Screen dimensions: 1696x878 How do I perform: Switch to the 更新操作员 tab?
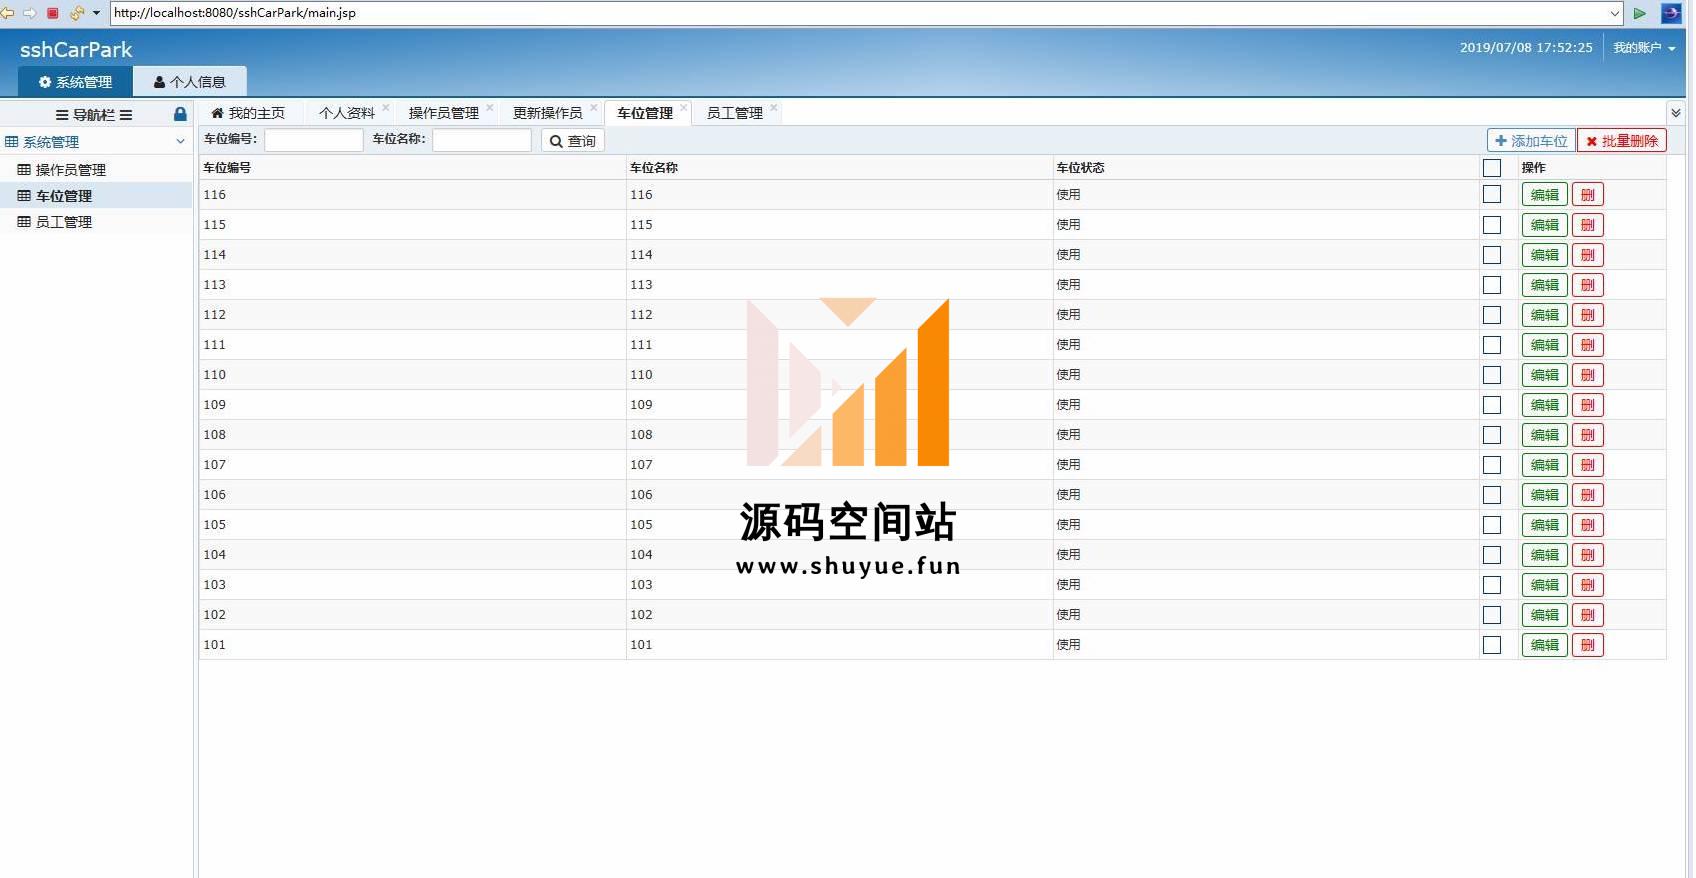click(x=547, y=113)
